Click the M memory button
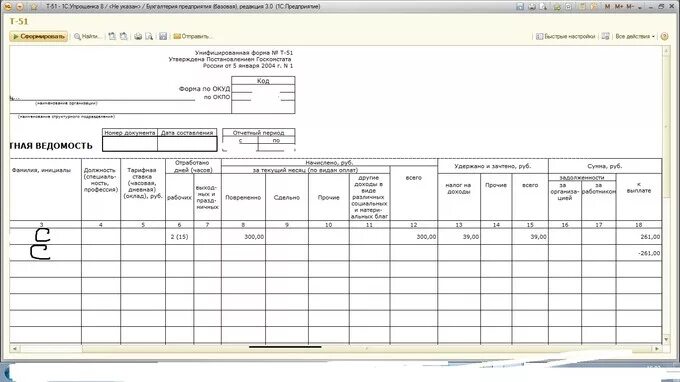Screen dimensions: 680x382 pyautogui.click(x=607, y=7)
